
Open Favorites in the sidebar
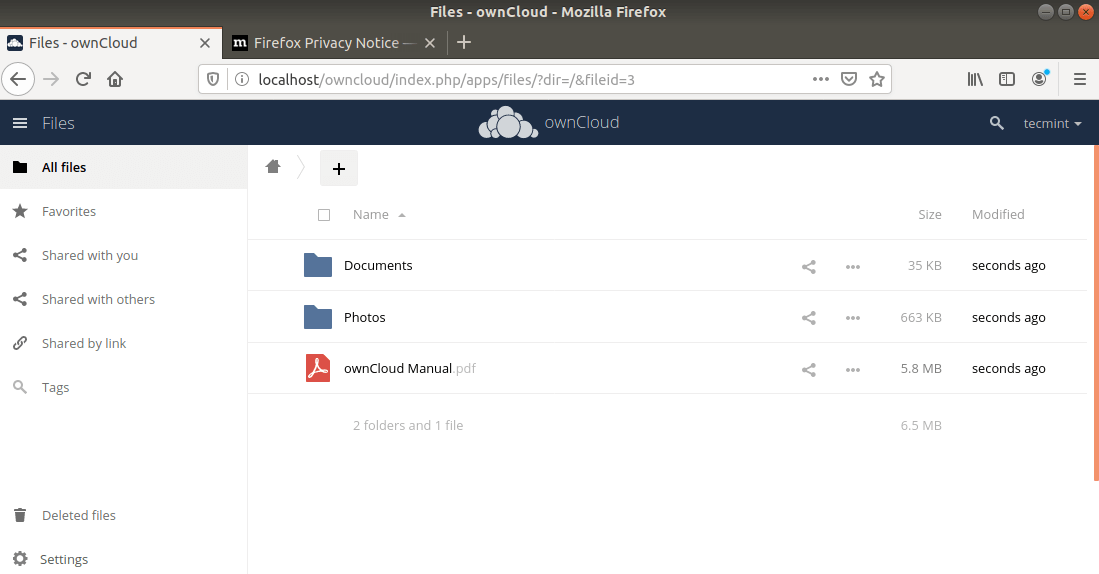click(x=123, y=212)
